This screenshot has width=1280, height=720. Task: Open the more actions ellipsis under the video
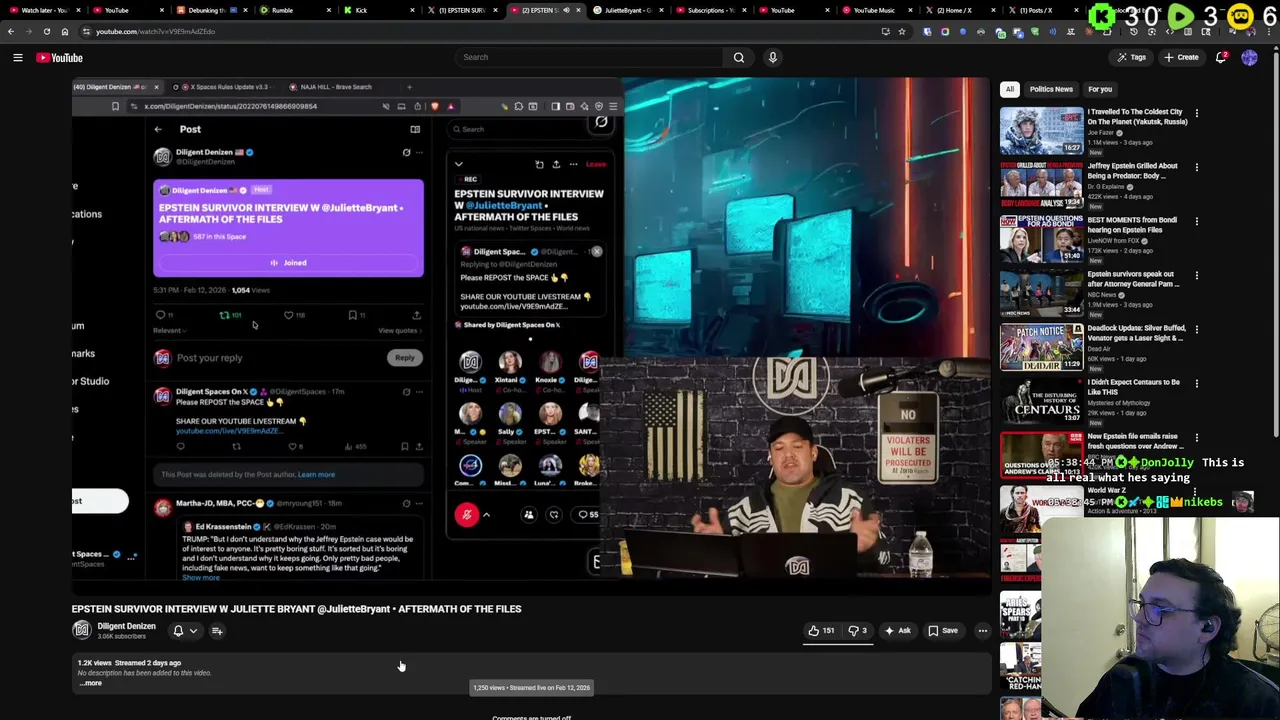982,631
